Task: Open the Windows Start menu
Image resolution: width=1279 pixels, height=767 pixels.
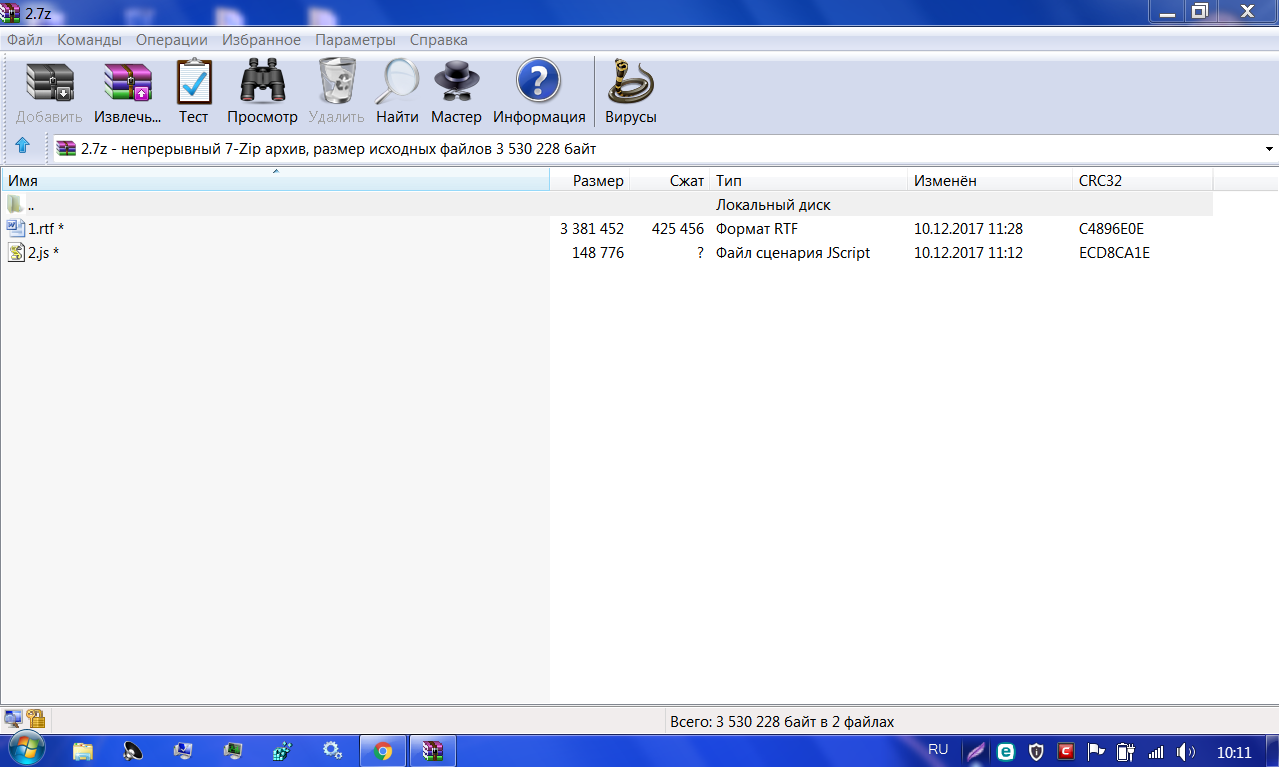Action: click(25, 750)
